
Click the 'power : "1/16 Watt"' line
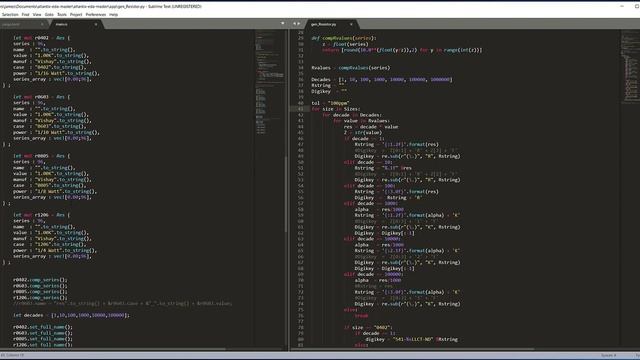(x=56, y=73)
